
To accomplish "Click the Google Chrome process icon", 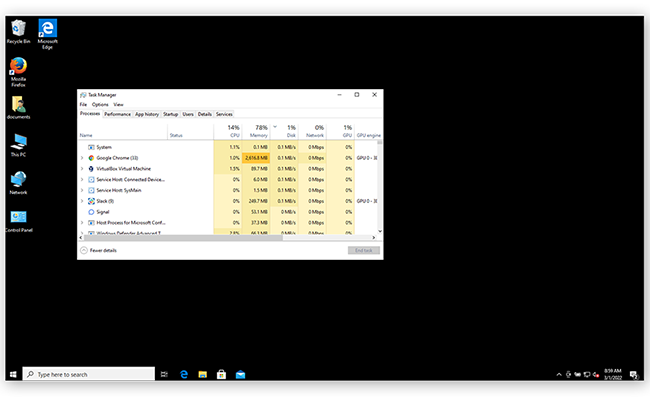I will pos(91,158).
